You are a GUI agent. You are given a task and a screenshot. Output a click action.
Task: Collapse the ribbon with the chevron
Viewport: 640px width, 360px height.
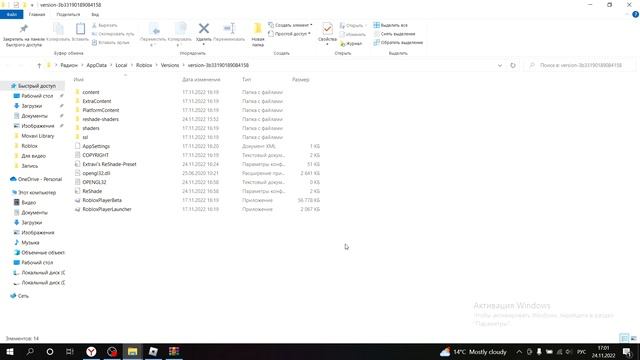click(627, 14)
